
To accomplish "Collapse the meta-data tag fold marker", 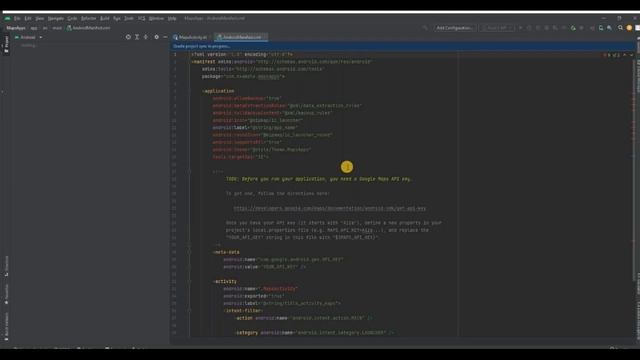I will pyautogui.click(x=189, y=252).
